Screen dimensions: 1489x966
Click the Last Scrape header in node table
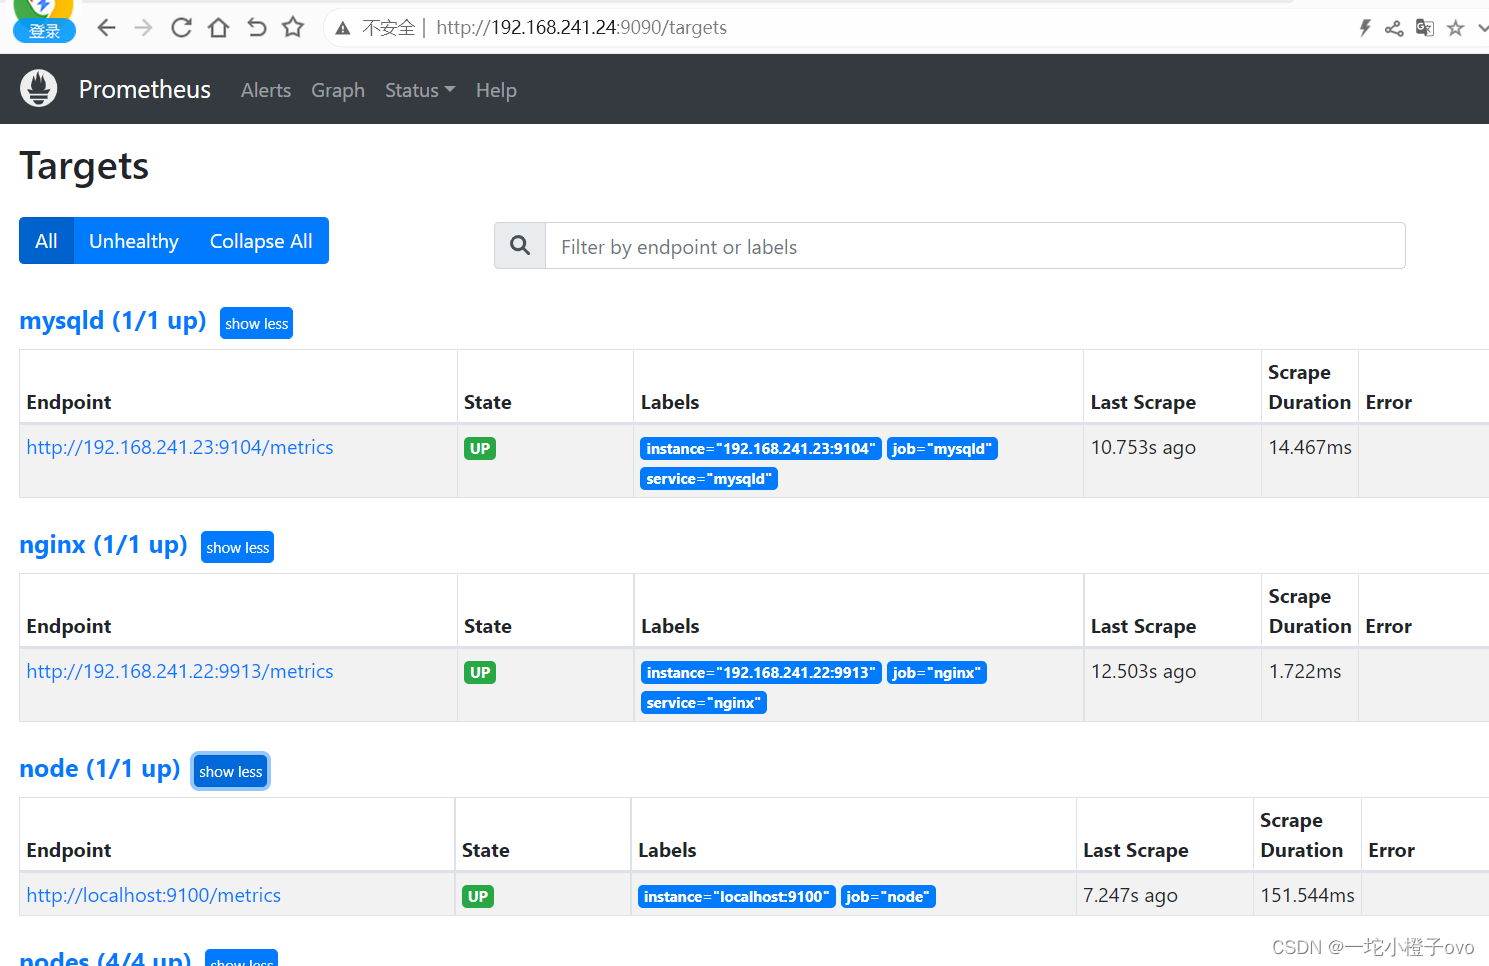(x=1136, y=850)
